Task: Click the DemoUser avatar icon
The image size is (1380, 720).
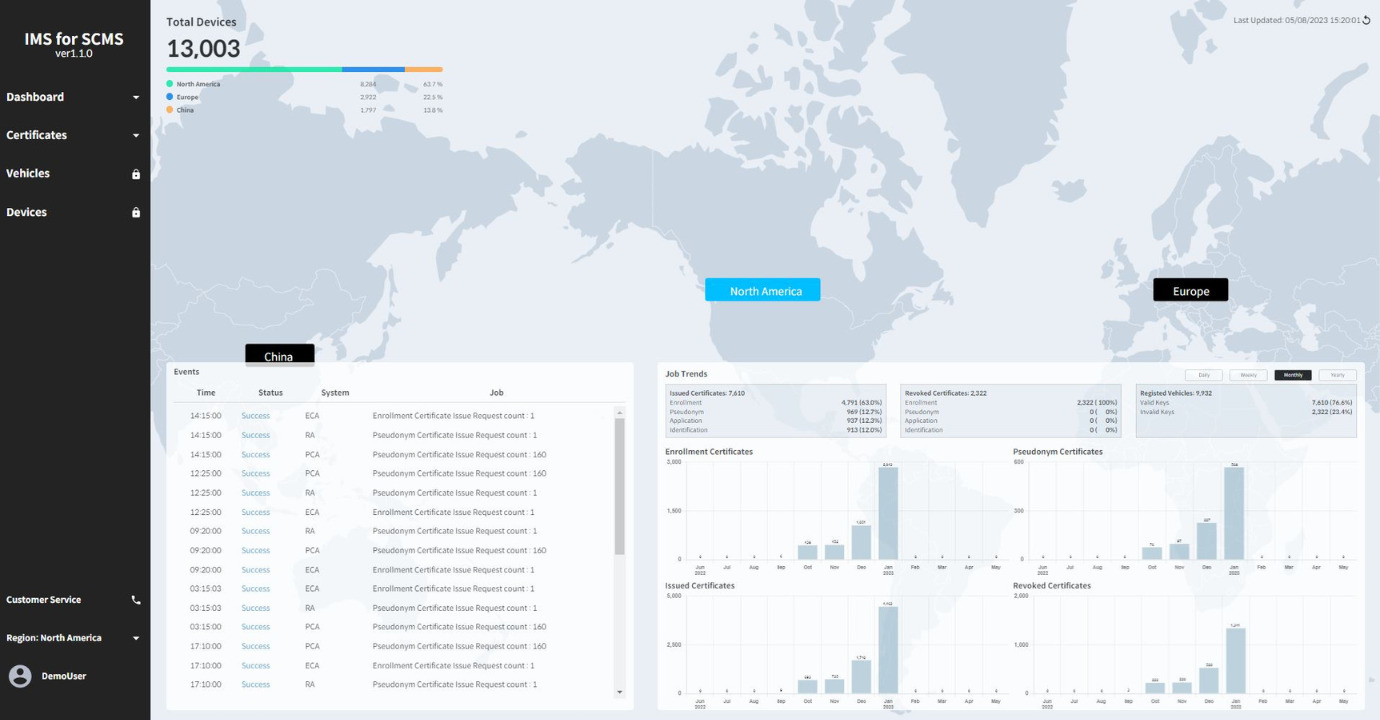Action: pos(20,676)
